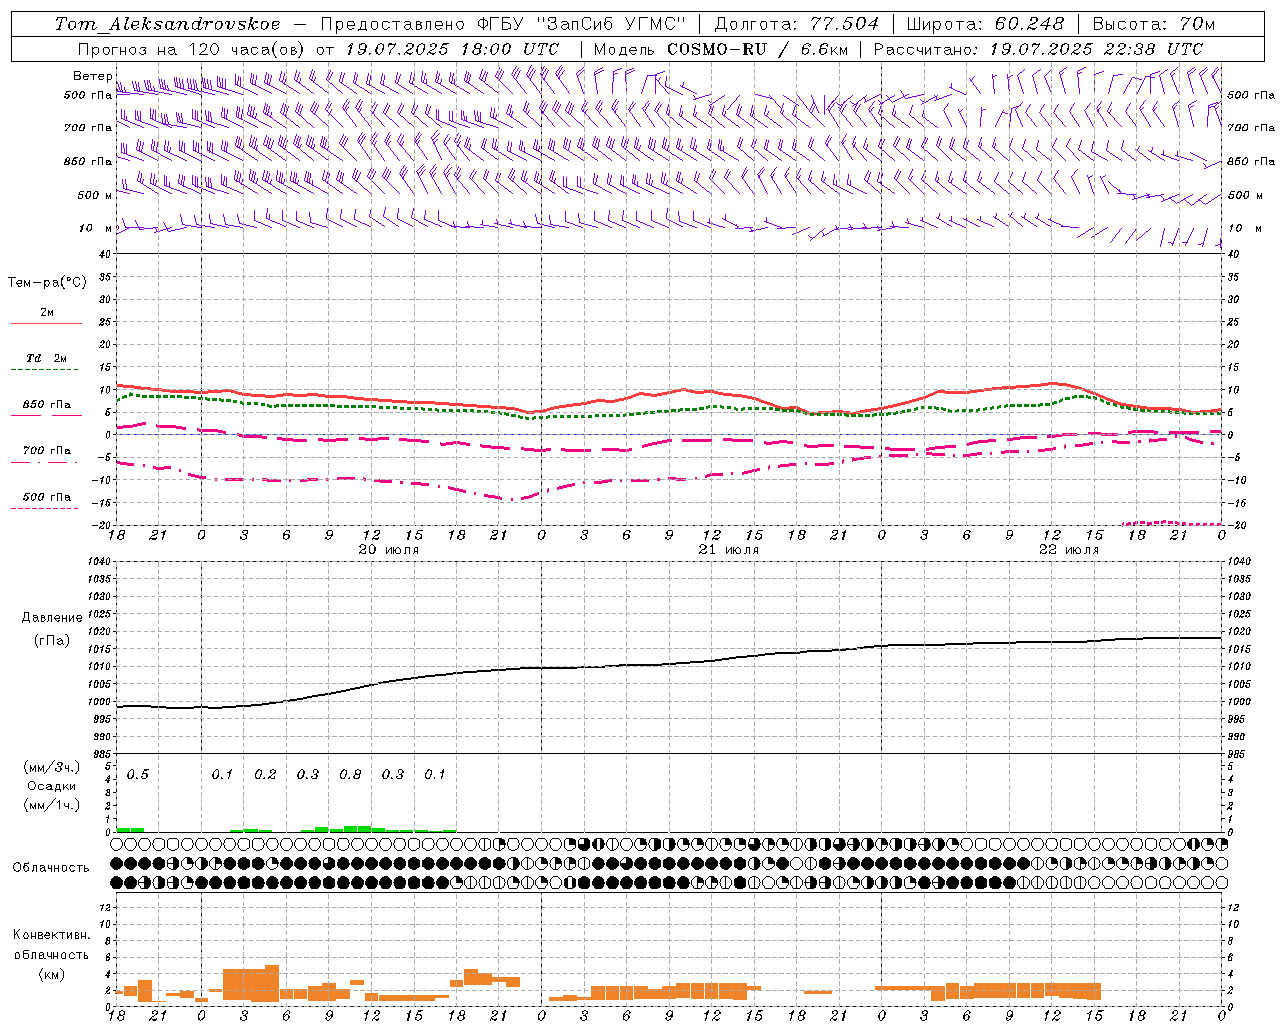Select the 'Широта: 60.248' header field
The height and width of the screenshot is (1024, 1280).
[x=986, y=24]
